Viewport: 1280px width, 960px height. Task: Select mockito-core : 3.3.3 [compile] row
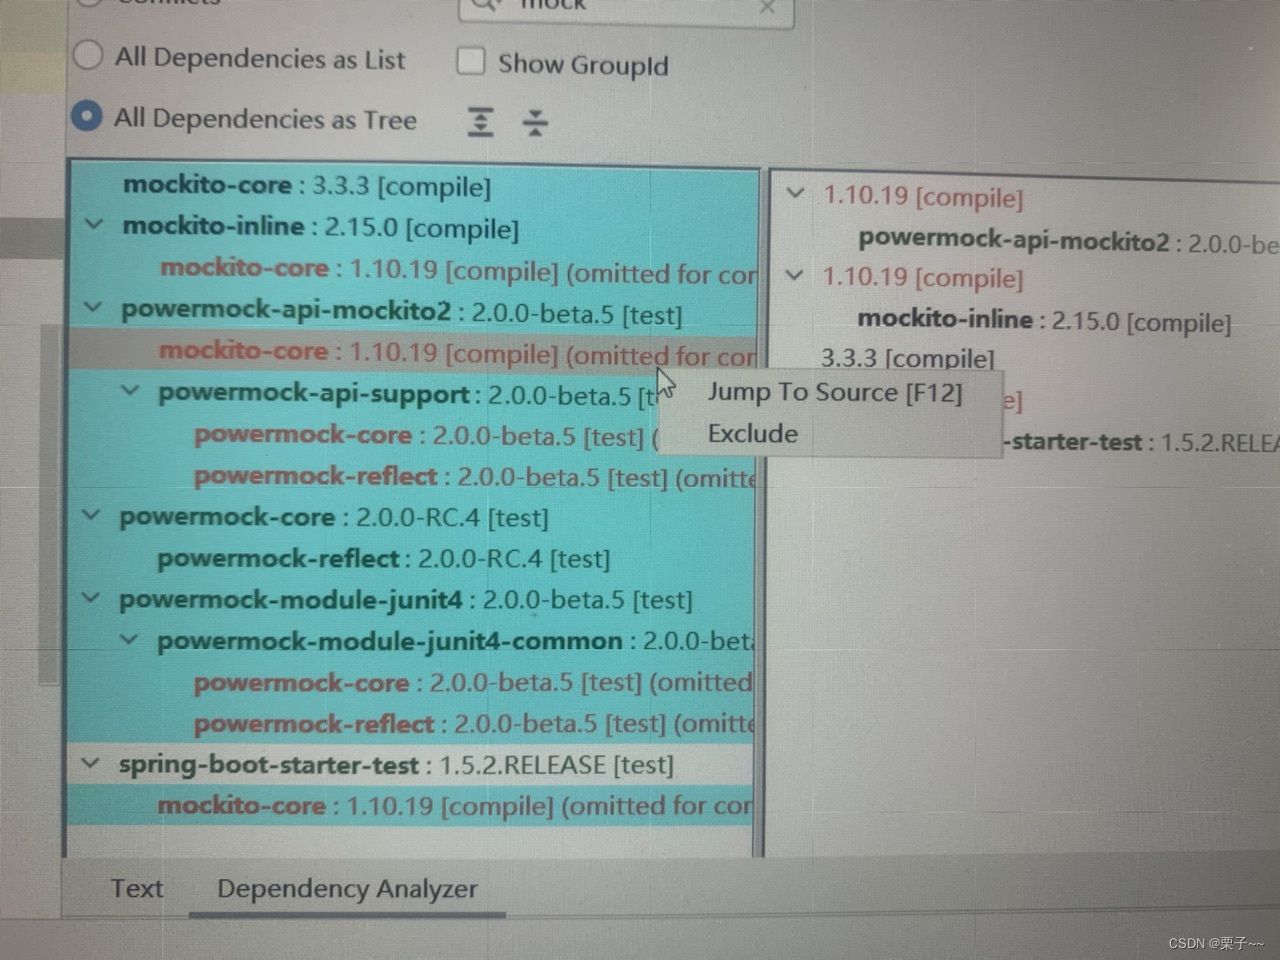413,186
